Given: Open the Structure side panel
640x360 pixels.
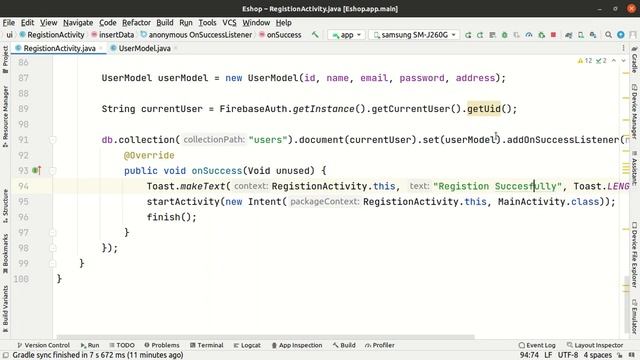Looking at the screenshot, I should (5, 206).
